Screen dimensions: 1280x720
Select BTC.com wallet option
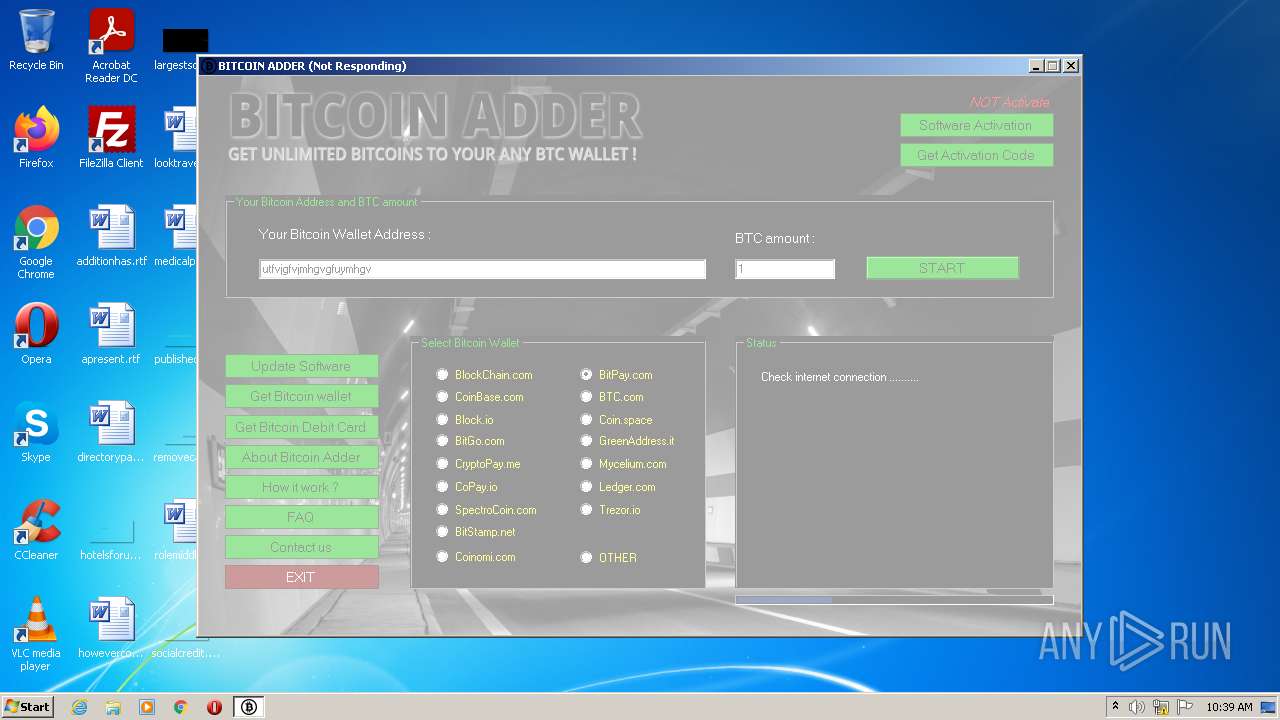[613, 397]
